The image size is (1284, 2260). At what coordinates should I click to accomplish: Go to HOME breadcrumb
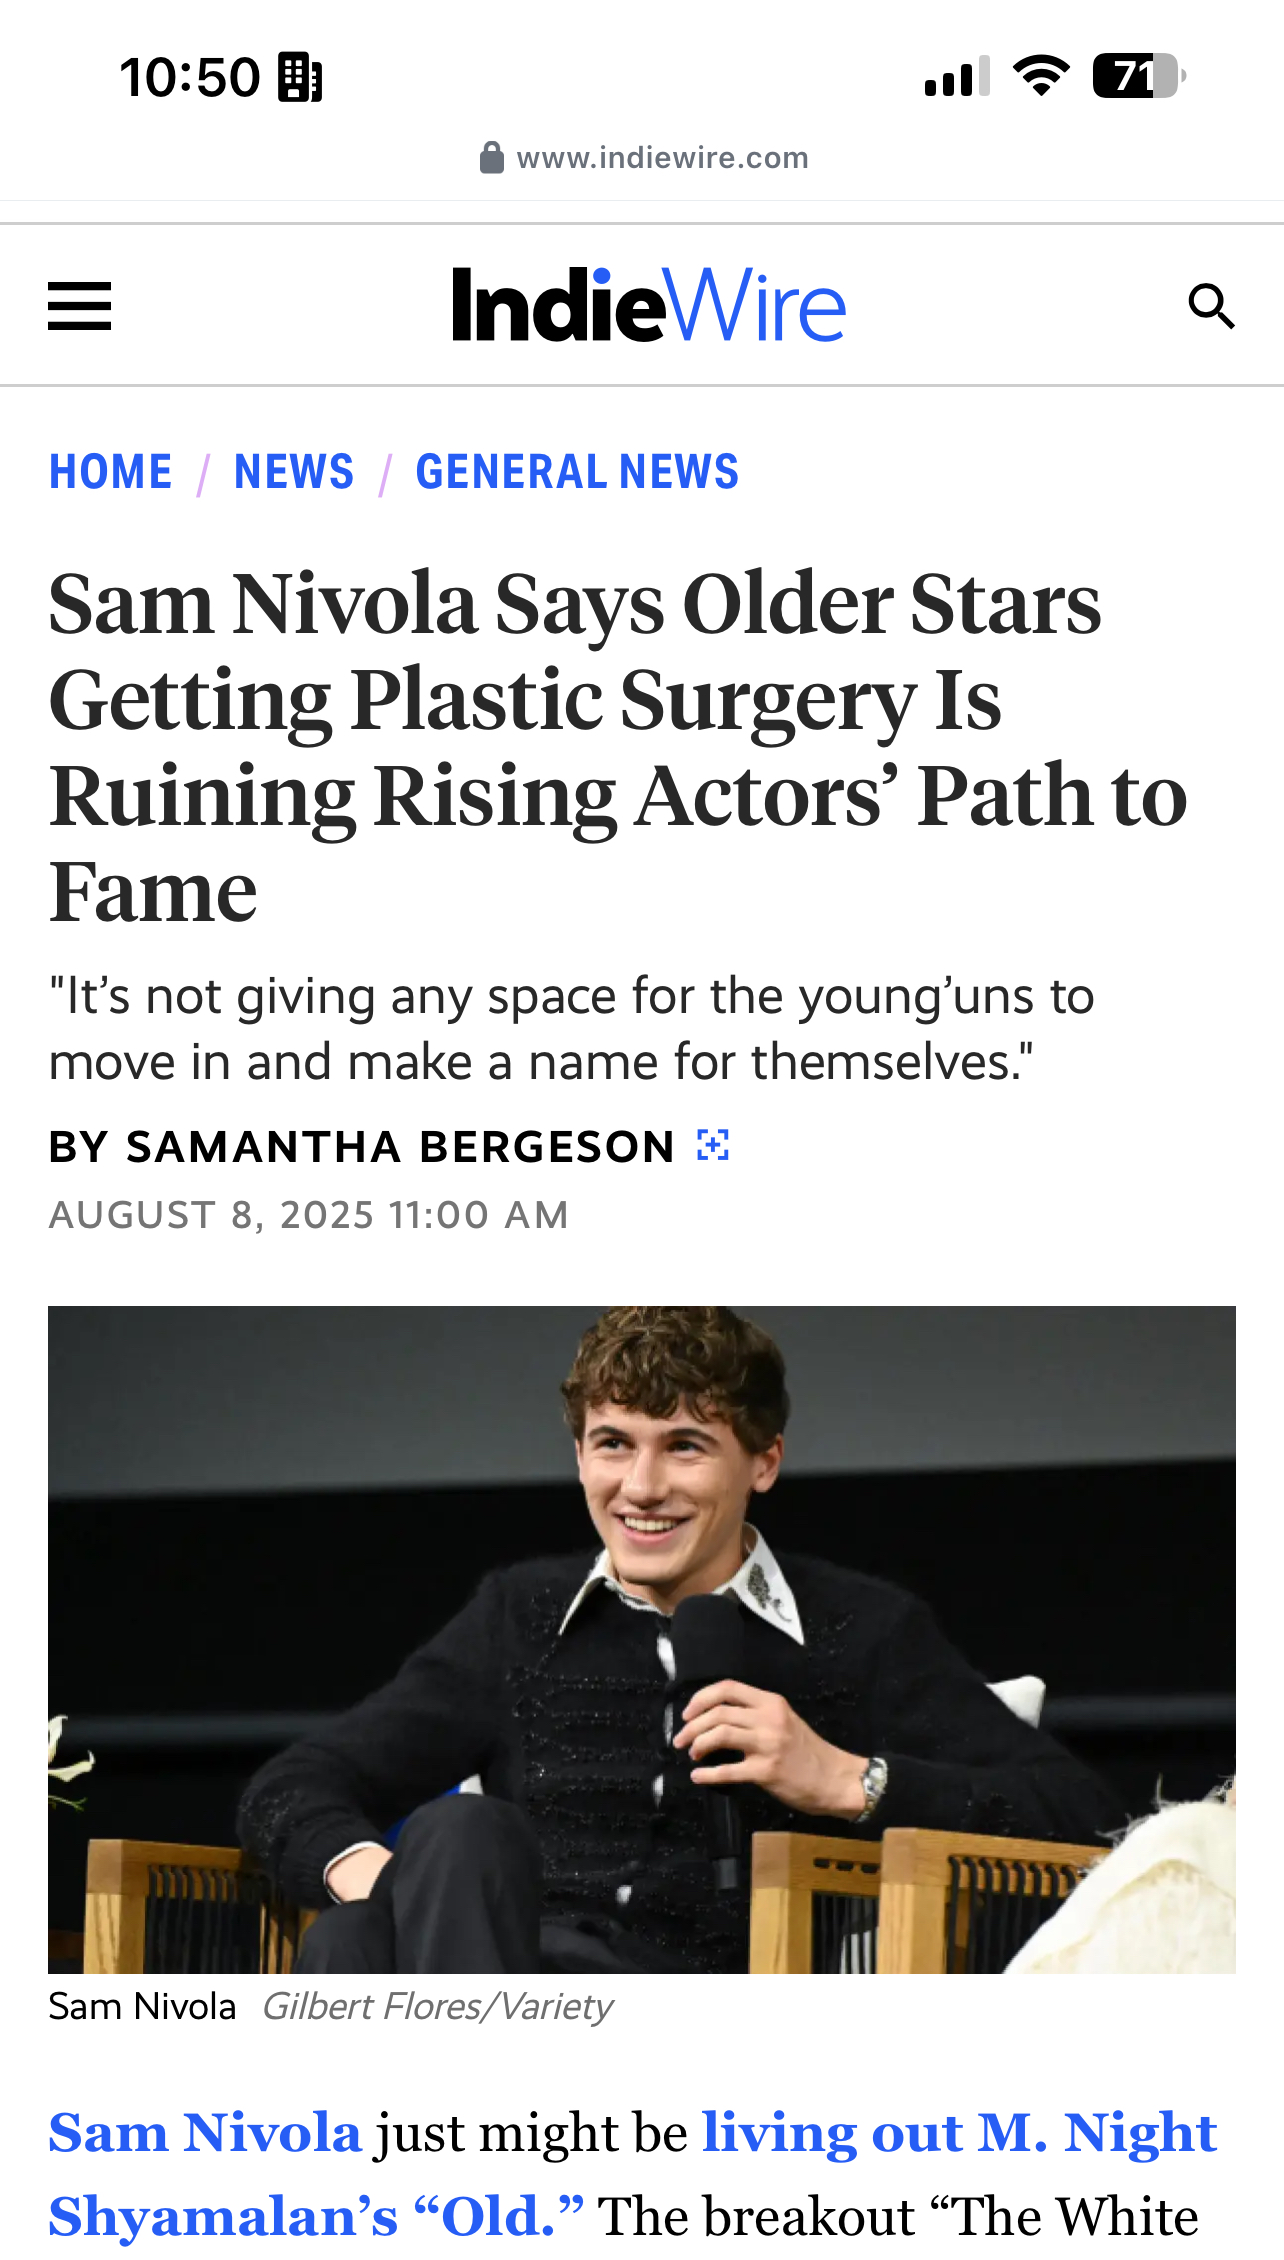coord(111,472)
